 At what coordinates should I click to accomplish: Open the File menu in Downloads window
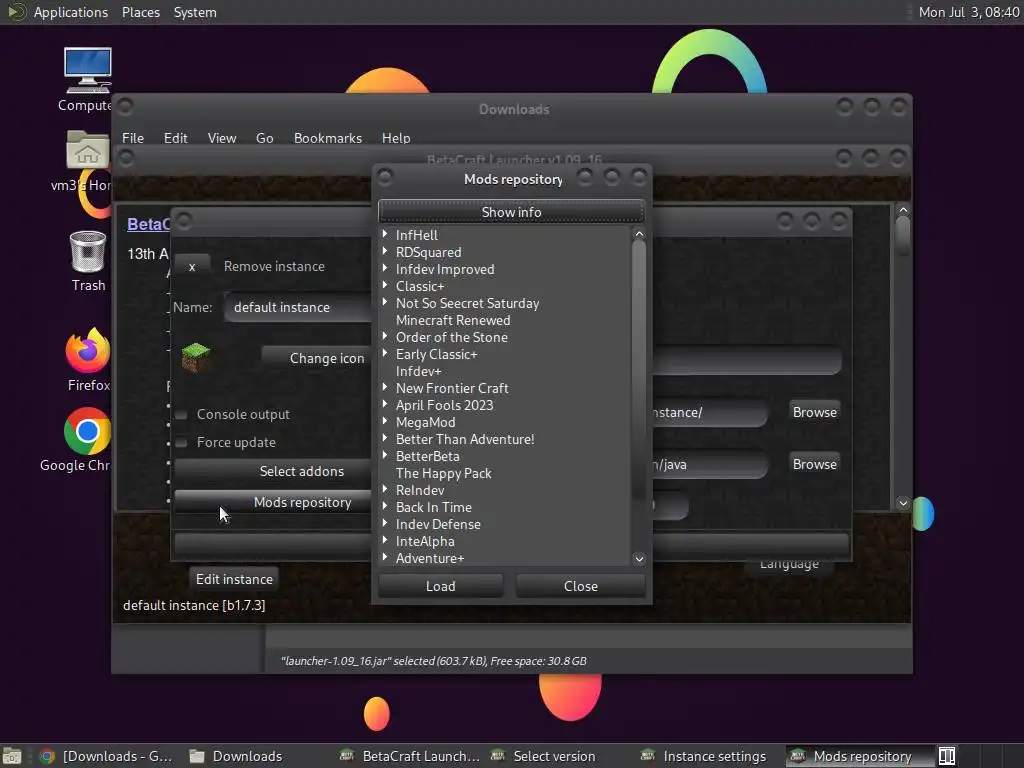(x=133, y=138)
